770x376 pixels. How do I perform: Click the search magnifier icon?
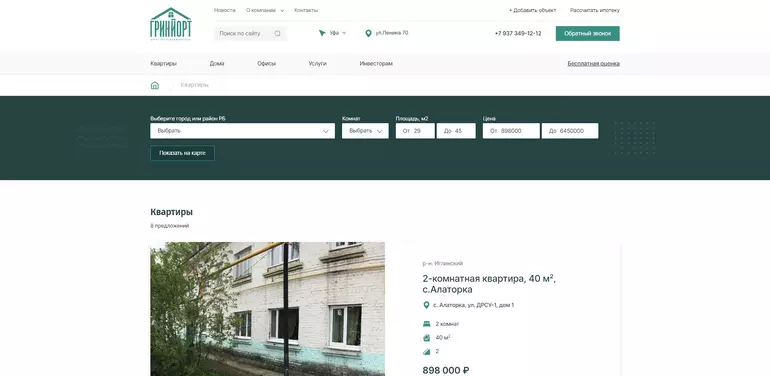point(277,33)
